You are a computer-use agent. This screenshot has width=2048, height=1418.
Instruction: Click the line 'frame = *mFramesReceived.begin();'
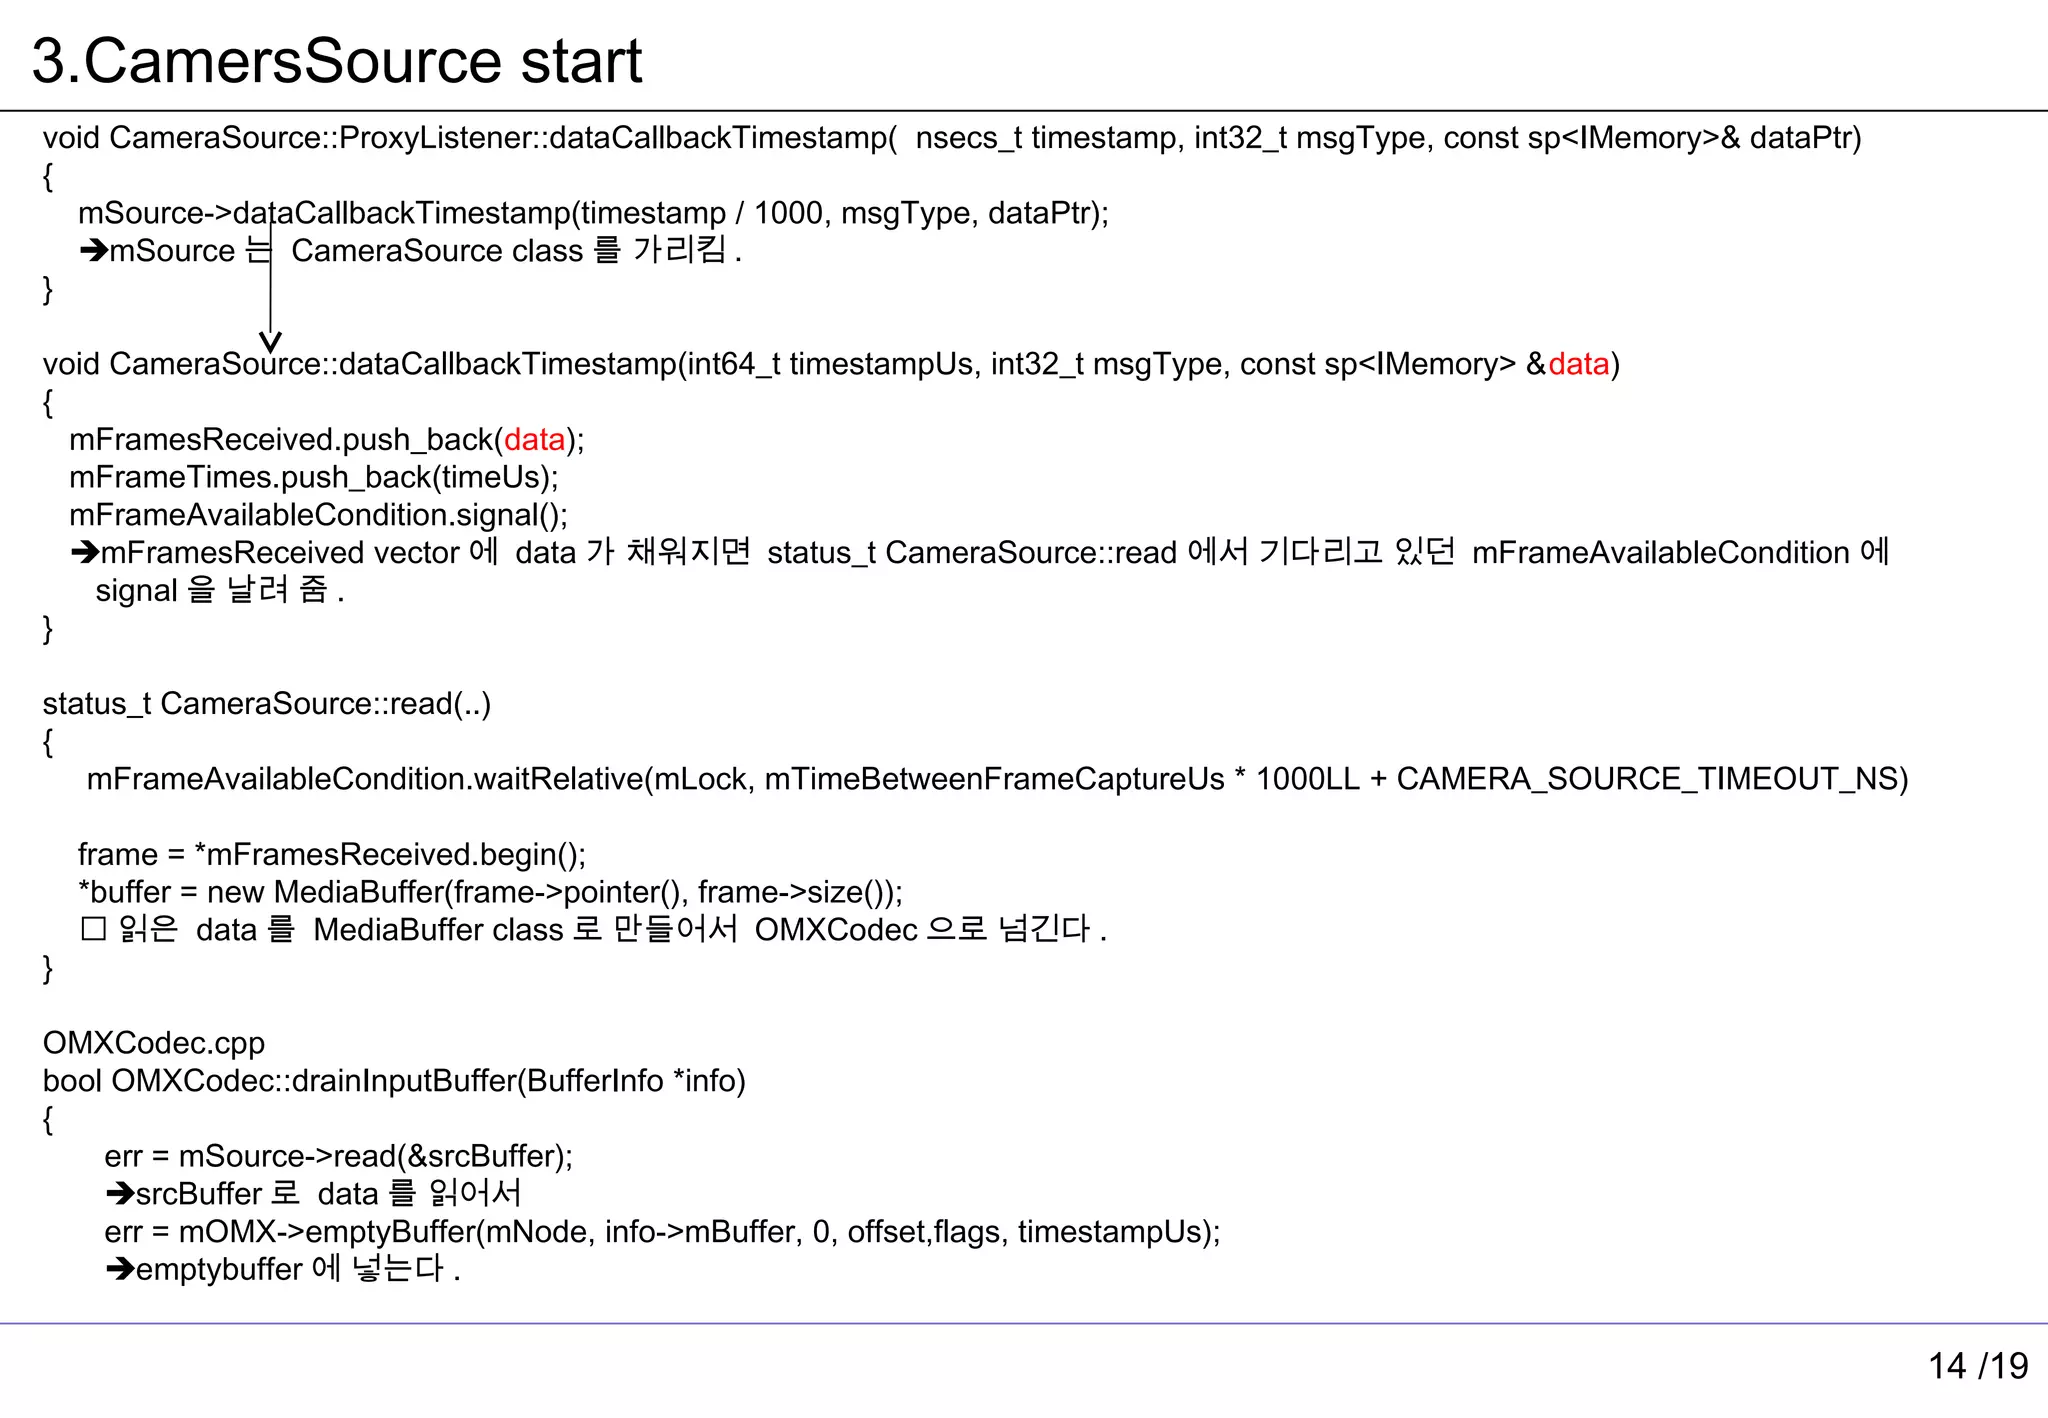pos(332,855)
